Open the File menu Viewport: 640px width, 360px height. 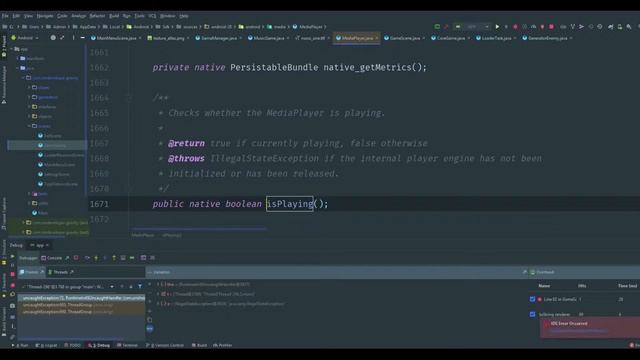coord(5,16)
